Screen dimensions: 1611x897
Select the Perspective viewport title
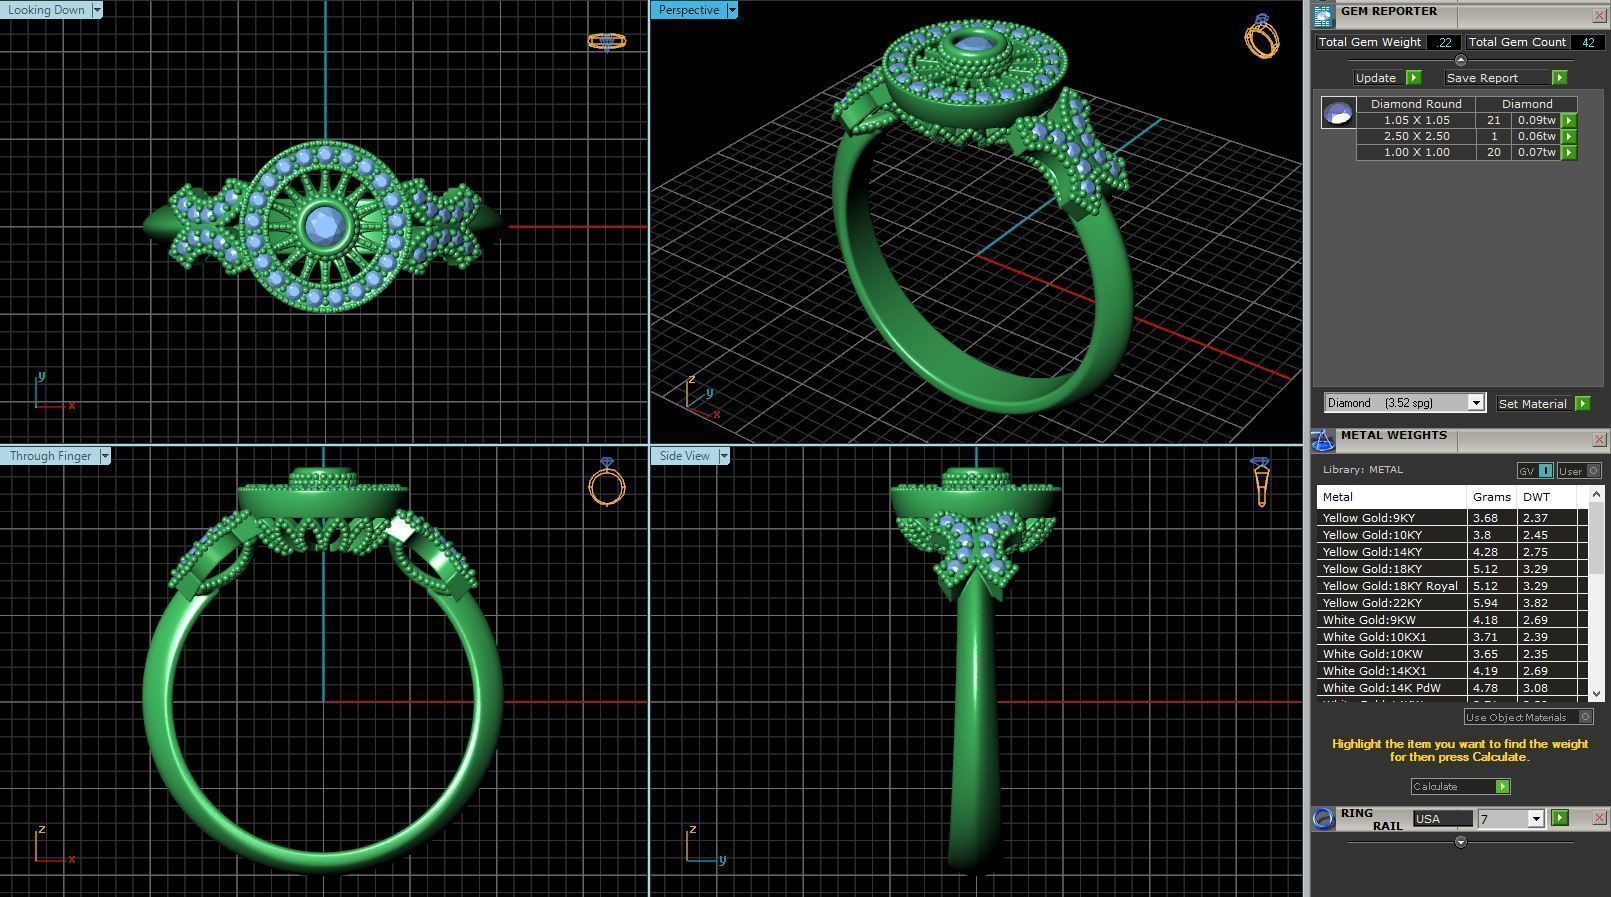tap(689, 10)
